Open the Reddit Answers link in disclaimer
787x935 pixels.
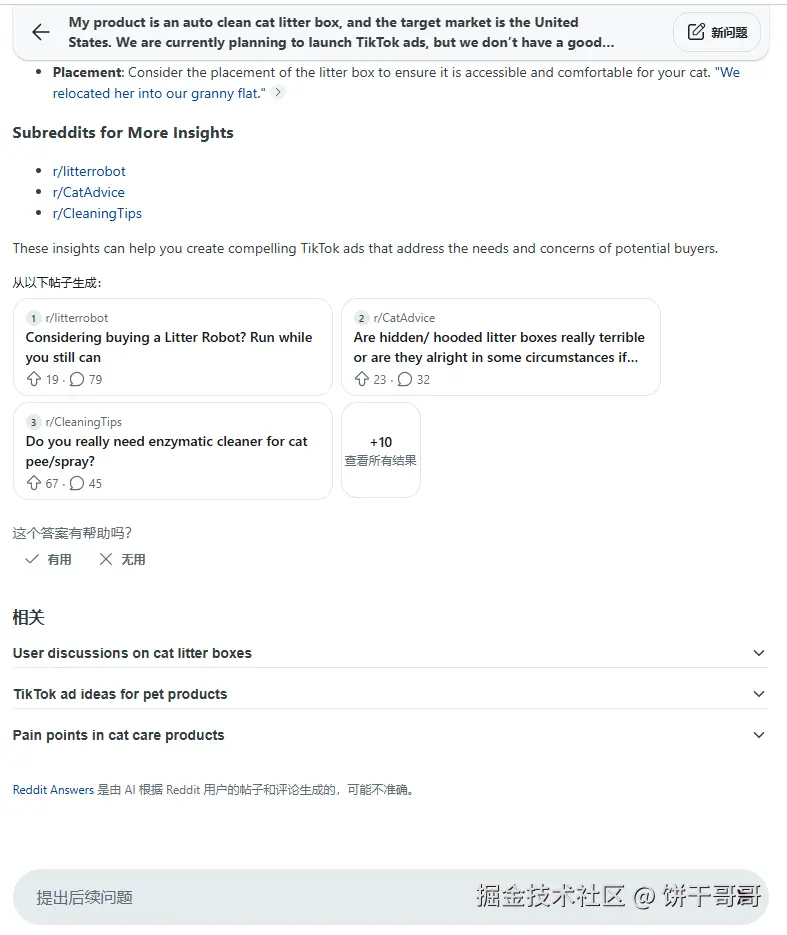pos(53,790)
